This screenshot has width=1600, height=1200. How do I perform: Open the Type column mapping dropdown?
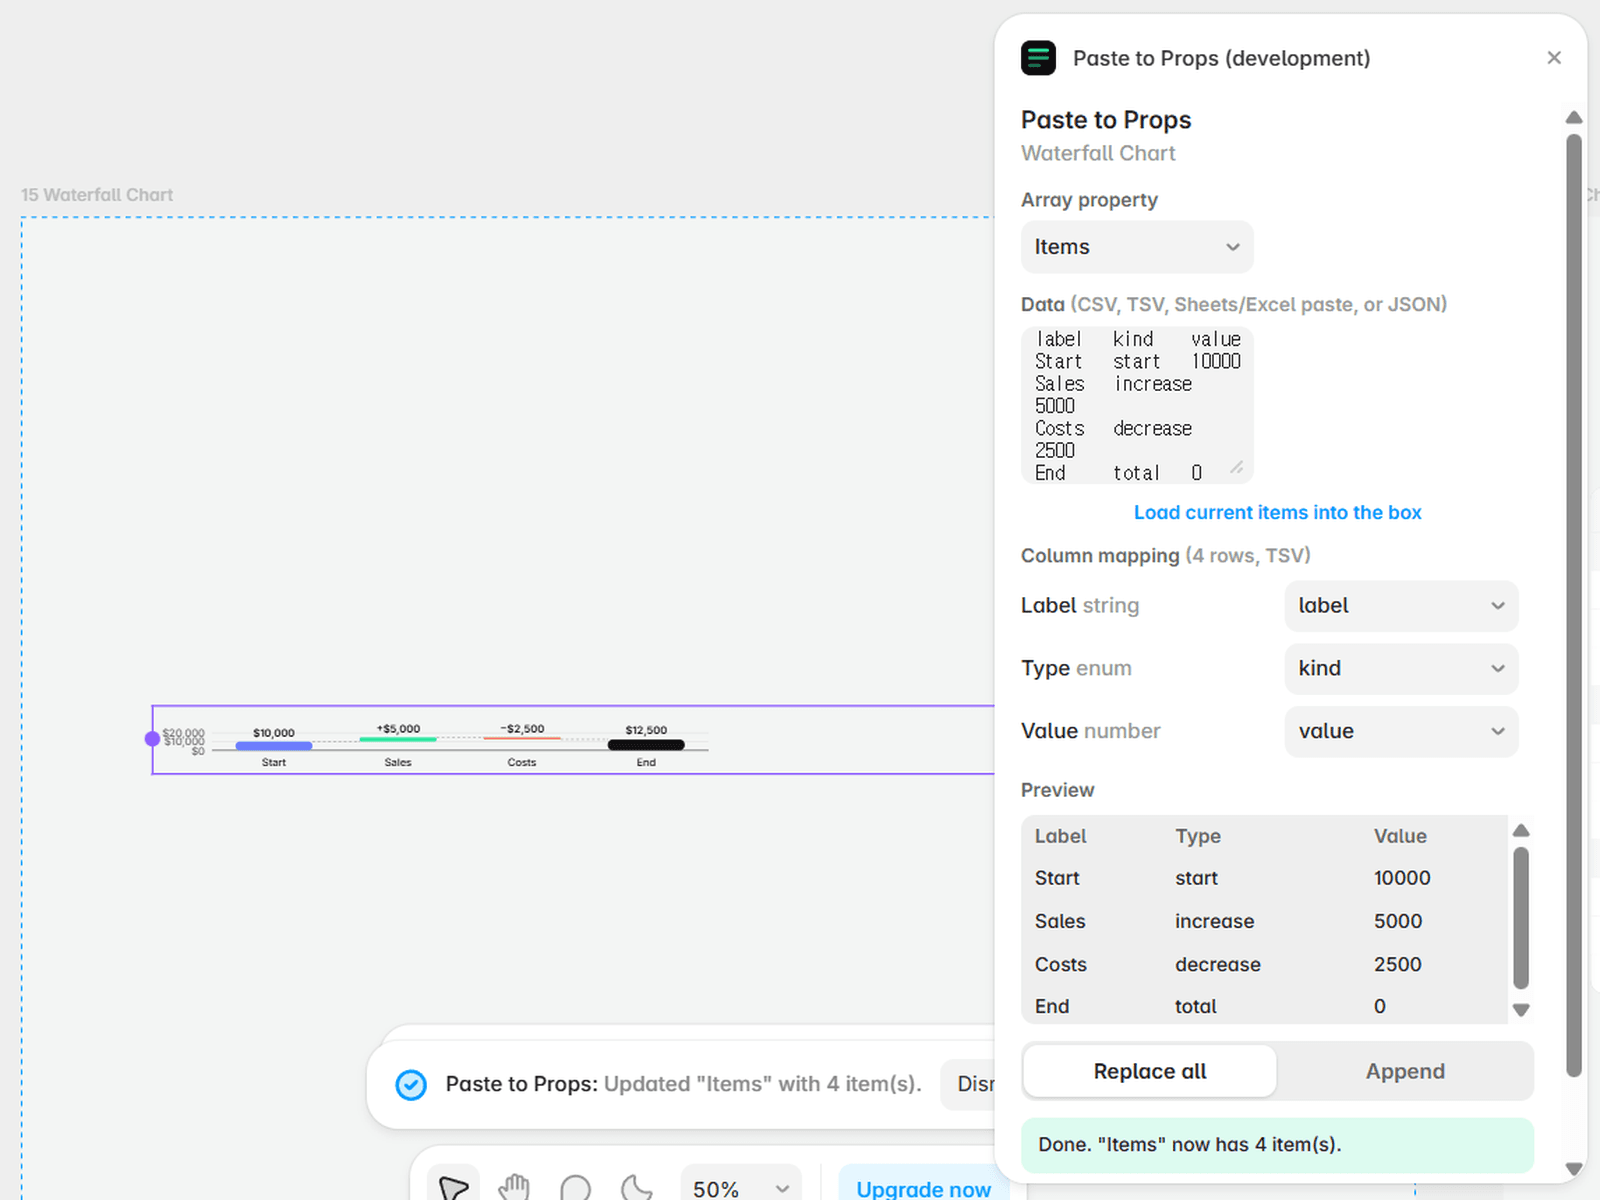click(x=1401, y=669)
